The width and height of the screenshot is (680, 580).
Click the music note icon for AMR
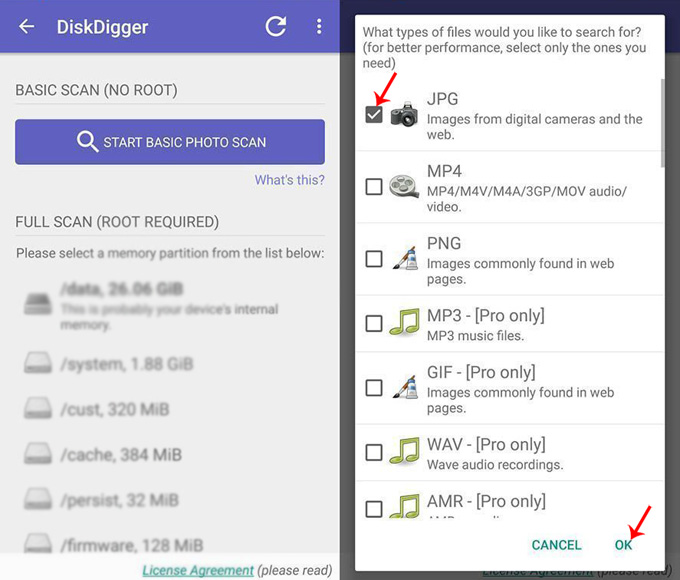tap(405, 506)
